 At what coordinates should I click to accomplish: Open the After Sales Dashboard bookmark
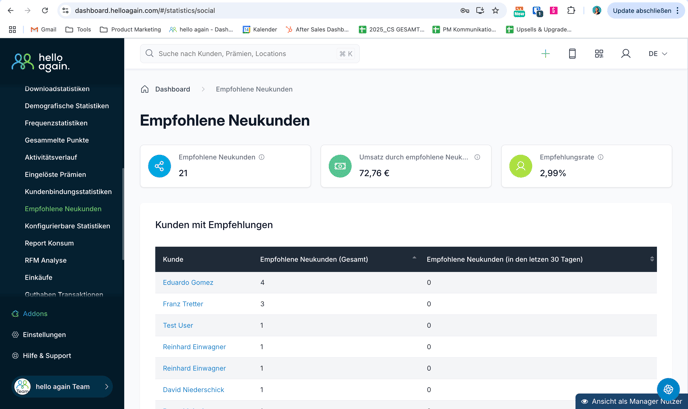point(317,29)
